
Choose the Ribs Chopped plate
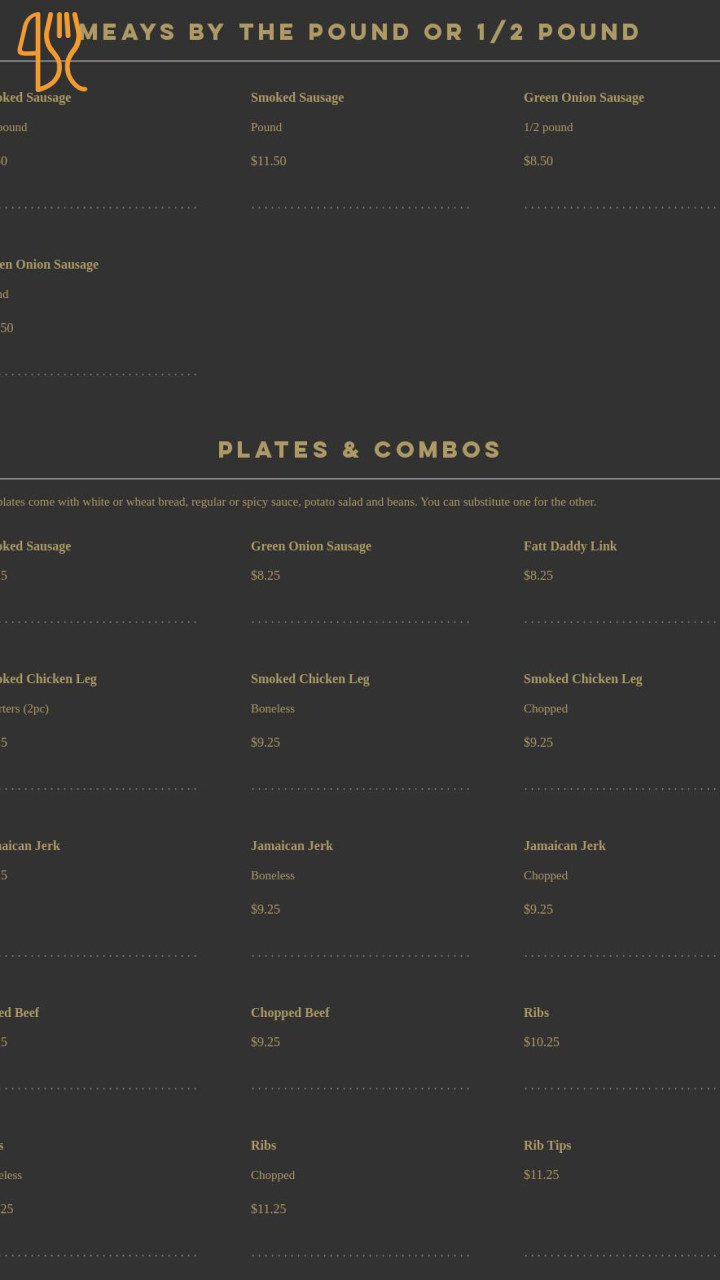[x=264, y=1146]
